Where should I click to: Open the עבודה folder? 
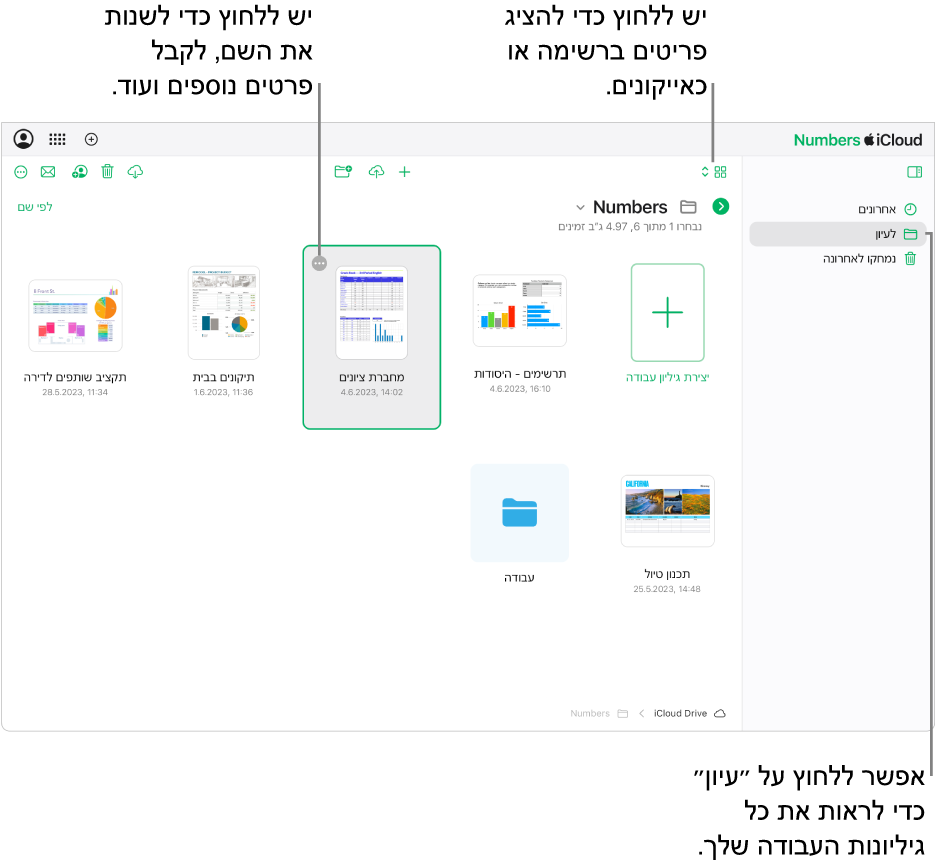(x=519, y=513)
